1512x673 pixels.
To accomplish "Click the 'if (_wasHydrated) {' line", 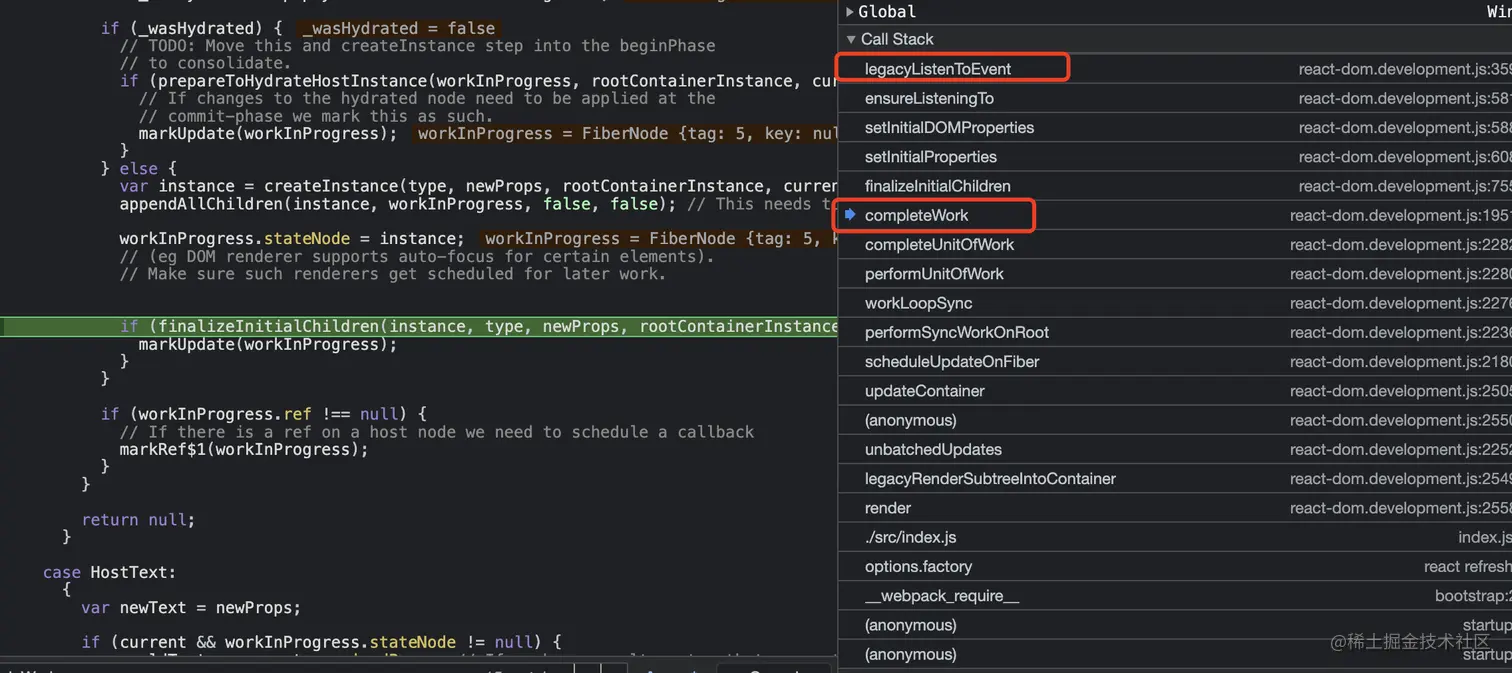I will point(192,28).
